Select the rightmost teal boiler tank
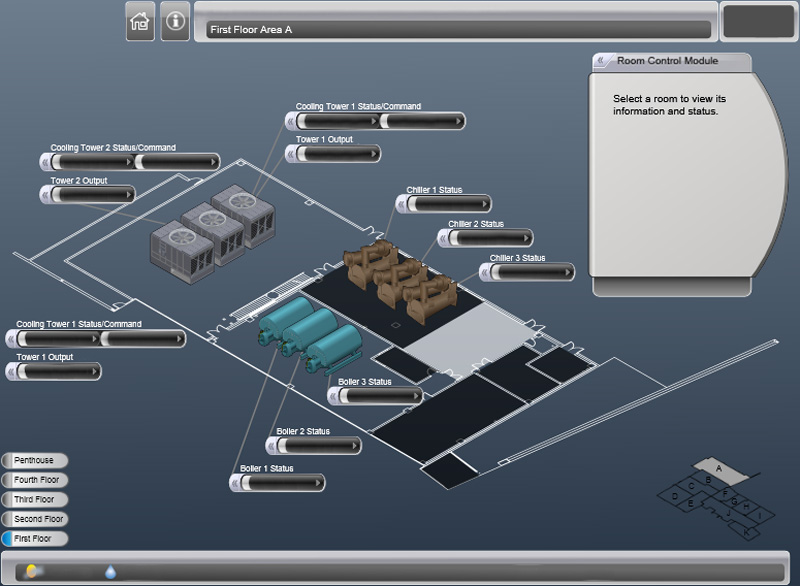Image resolution: width=800 pixels, height=586 pixels. 334,349
